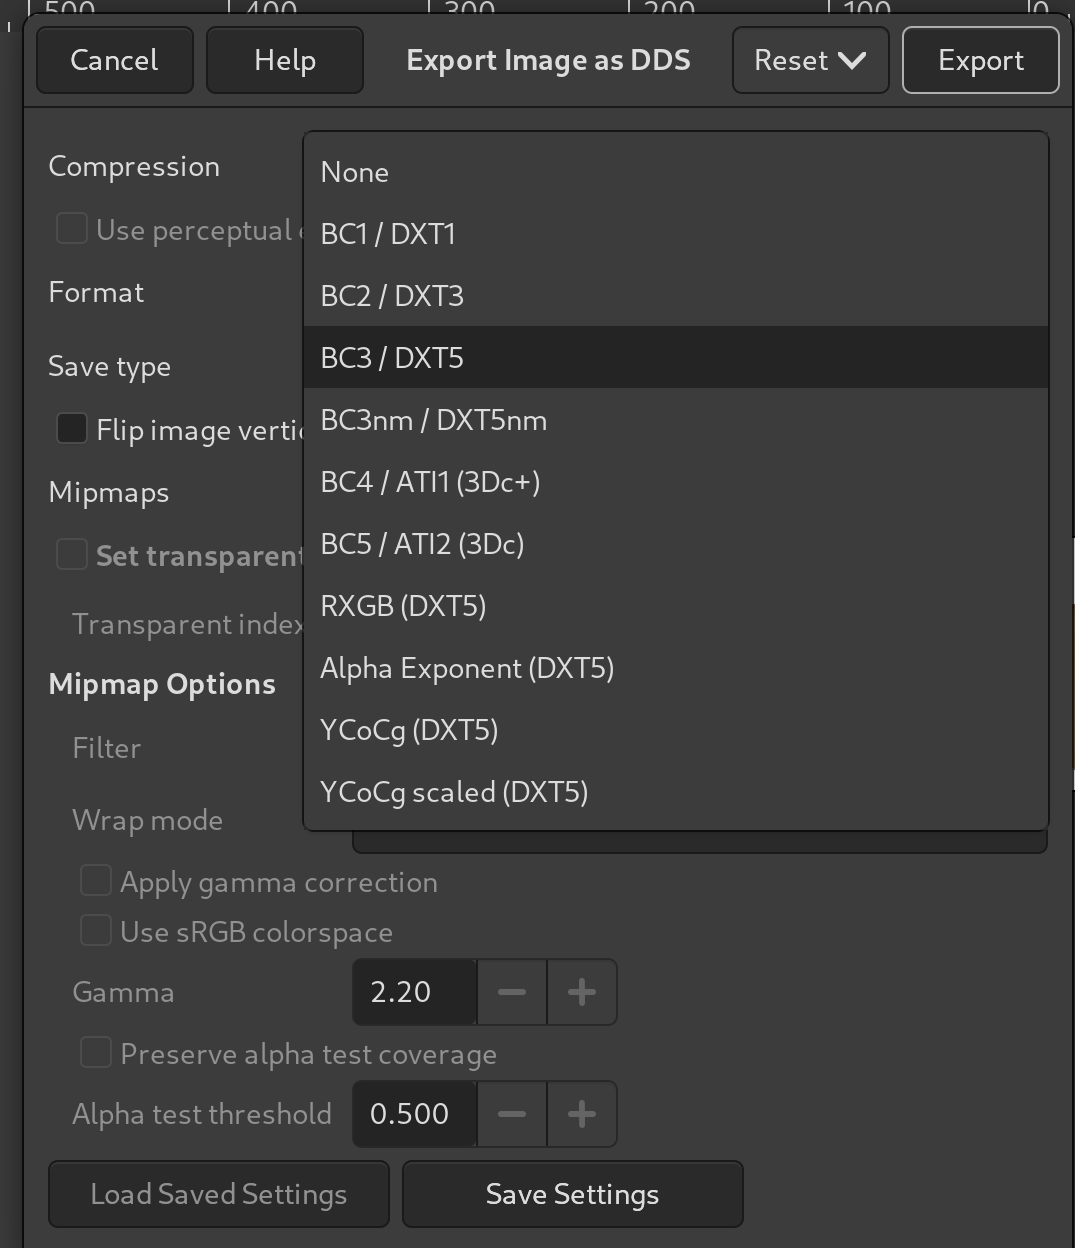
Task: Decrease Alpha test threshold value
Action: [x=512, y=1114]
